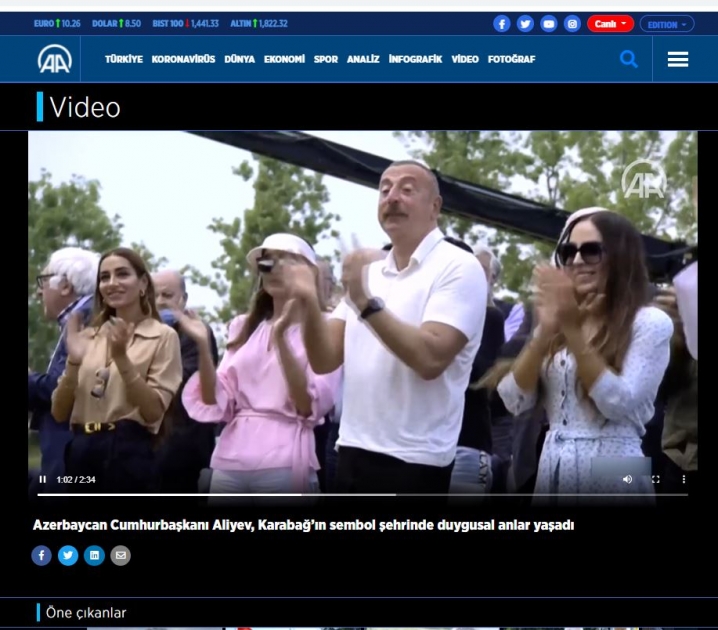Open the YouTube icon in top bar
The image size is (718, 630).
549,24
